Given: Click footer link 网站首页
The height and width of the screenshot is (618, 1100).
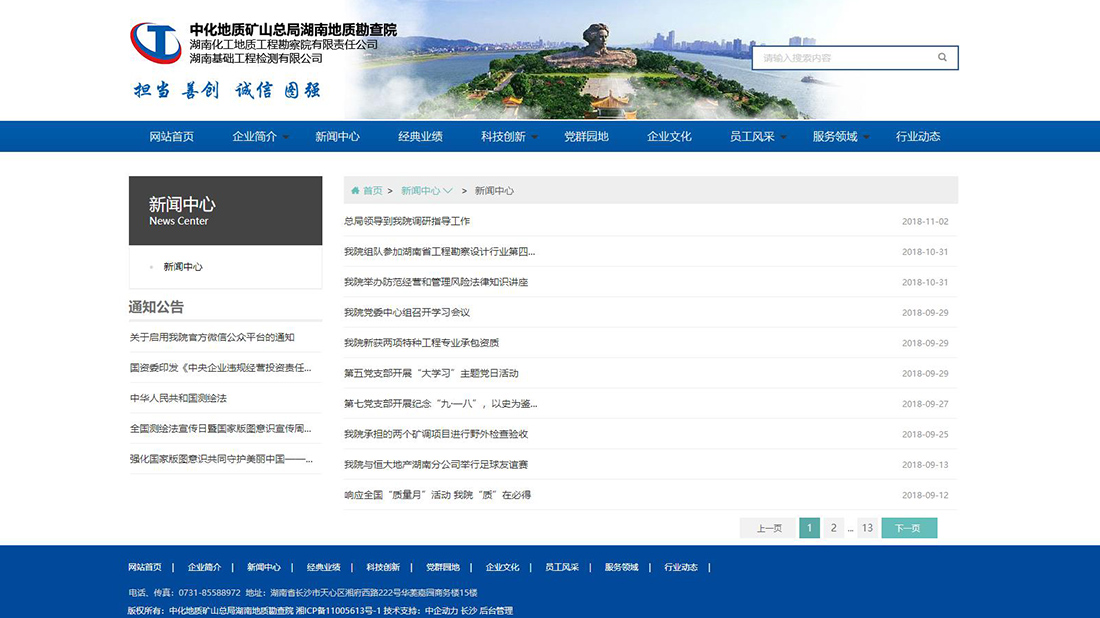Looking at the screenshot, I should [145, 567].
